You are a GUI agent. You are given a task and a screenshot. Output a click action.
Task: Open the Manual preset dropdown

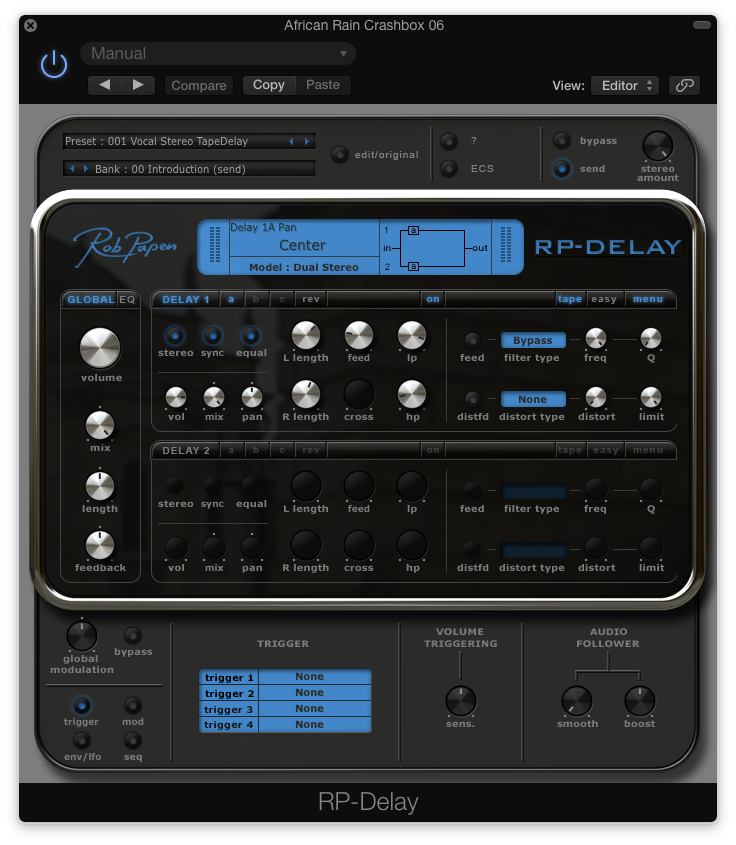(218, 53)
